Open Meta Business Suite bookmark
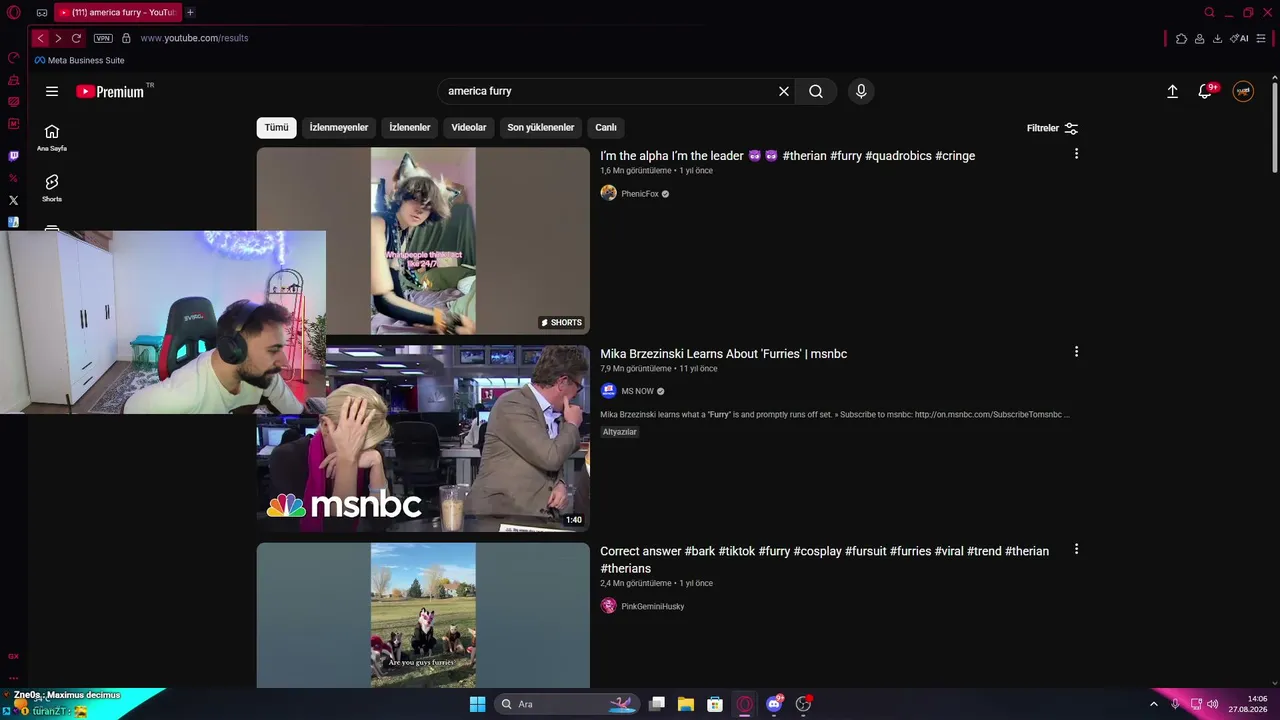Screen dimensions: 1280x720 (x=80, y=61)
